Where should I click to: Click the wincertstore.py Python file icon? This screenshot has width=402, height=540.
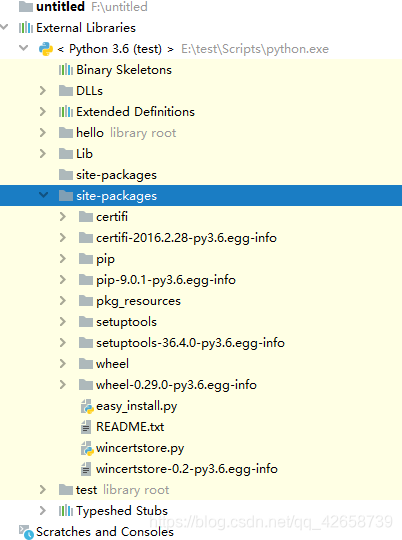[x=87, y=448]
